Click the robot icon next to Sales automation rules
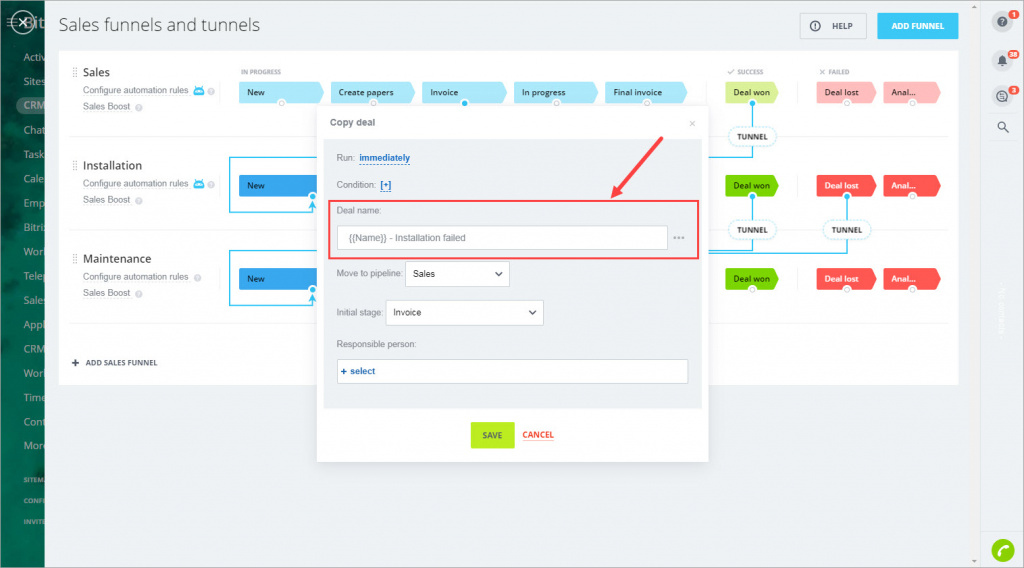 click(199, 91)
